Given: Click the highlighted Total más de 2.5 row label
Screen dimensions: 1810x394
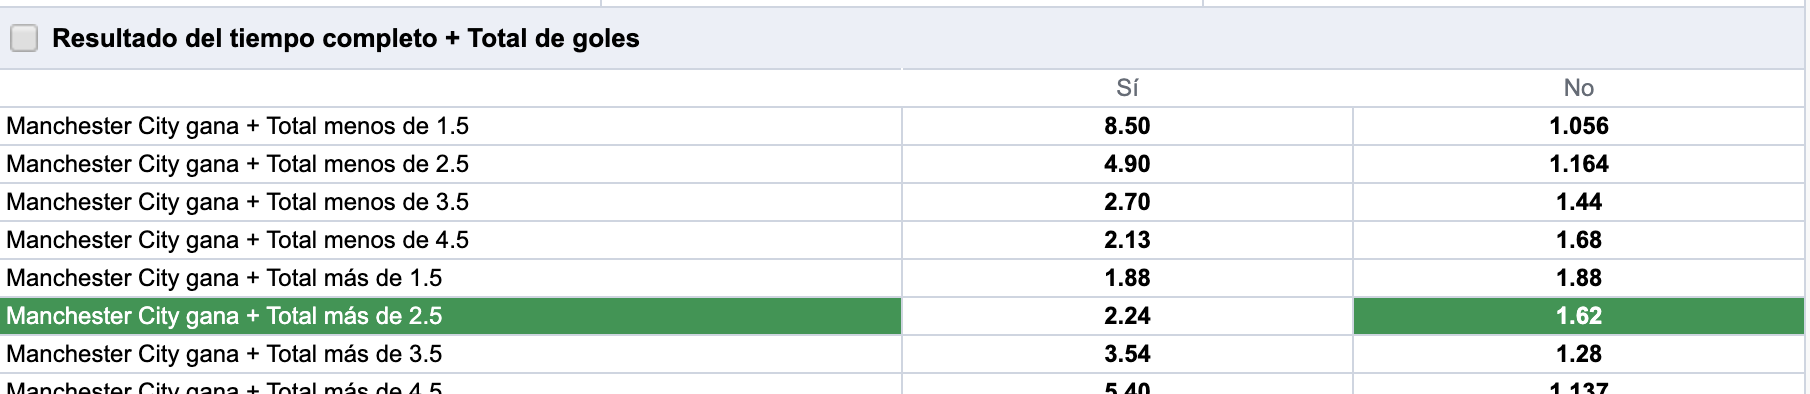Looking at the screenshot, I should (450, 316).
